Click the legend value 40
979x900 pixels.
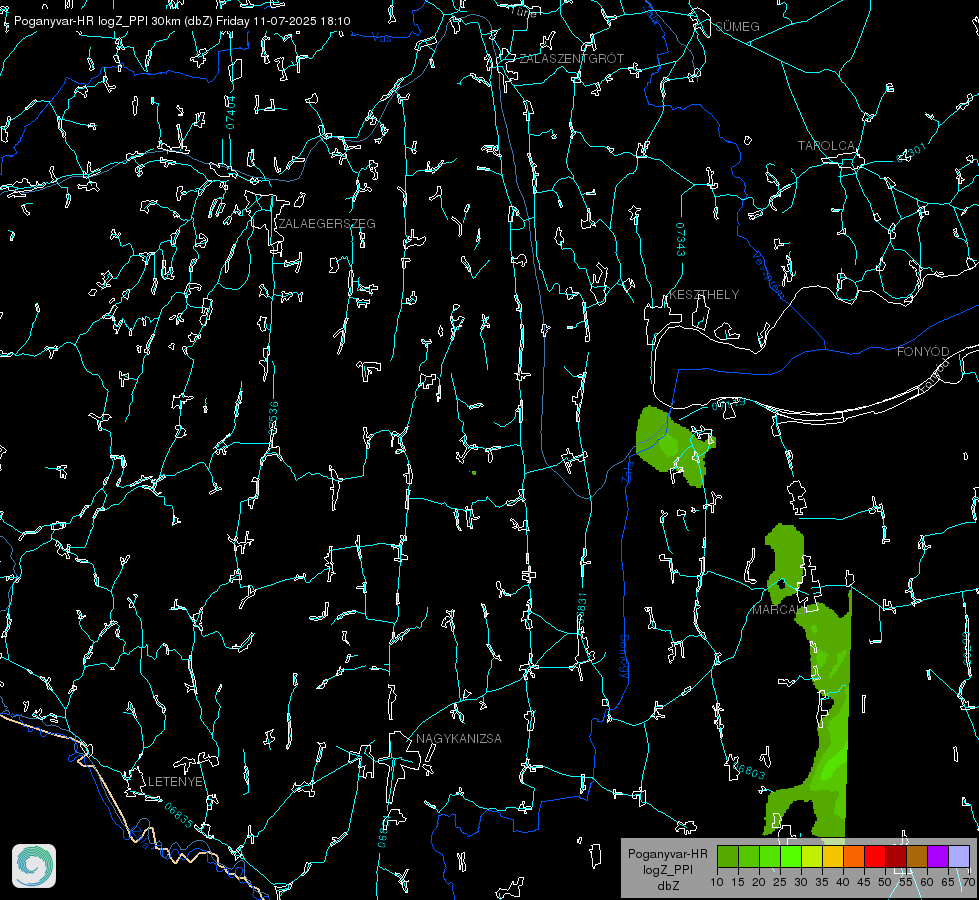[843, 883]
